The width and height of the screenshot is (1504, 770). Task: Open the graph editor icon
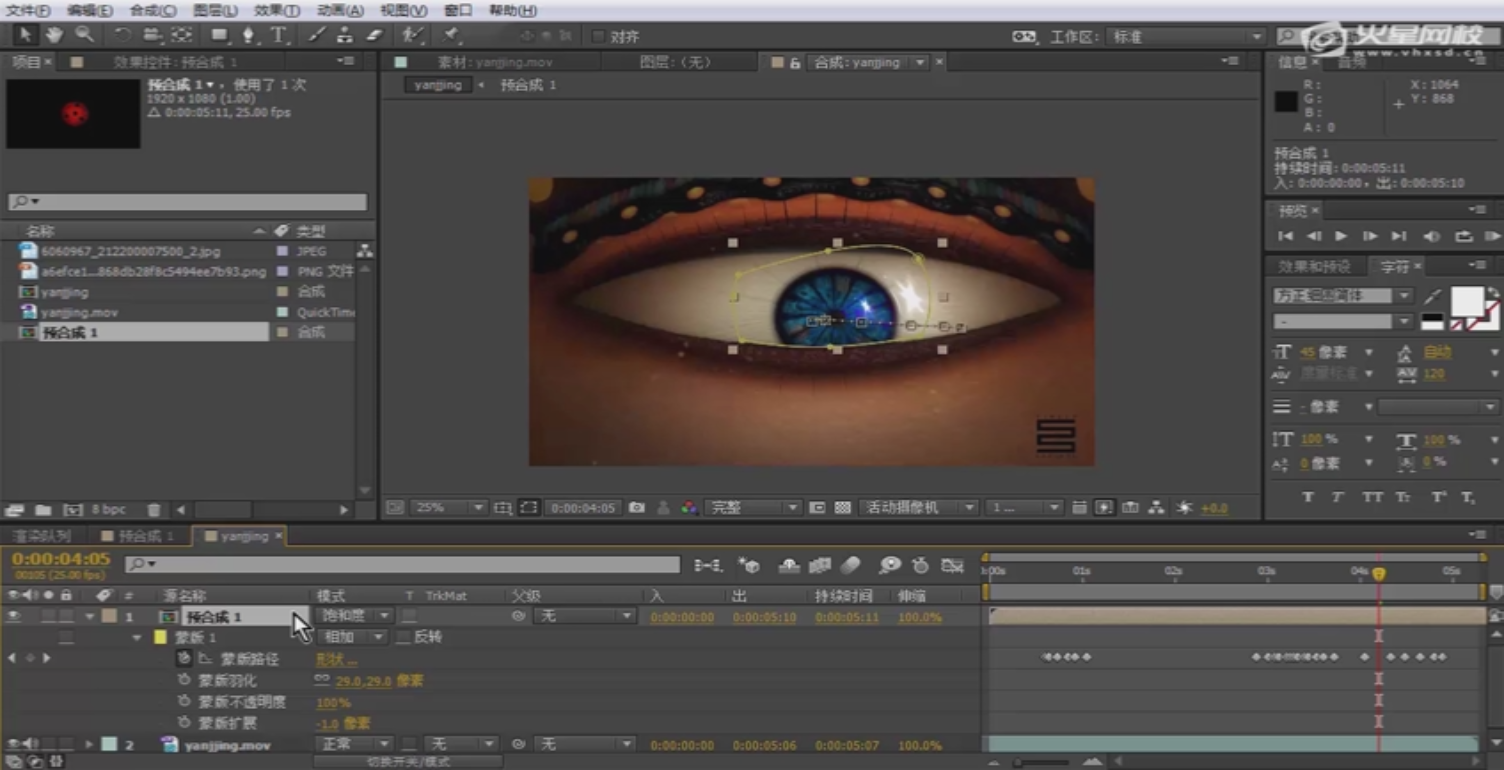[x=952, y=566]
